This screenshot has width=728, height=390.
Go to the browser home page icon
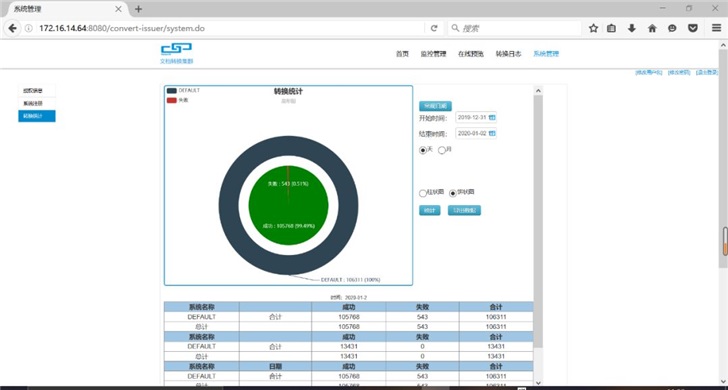point(652,28)
